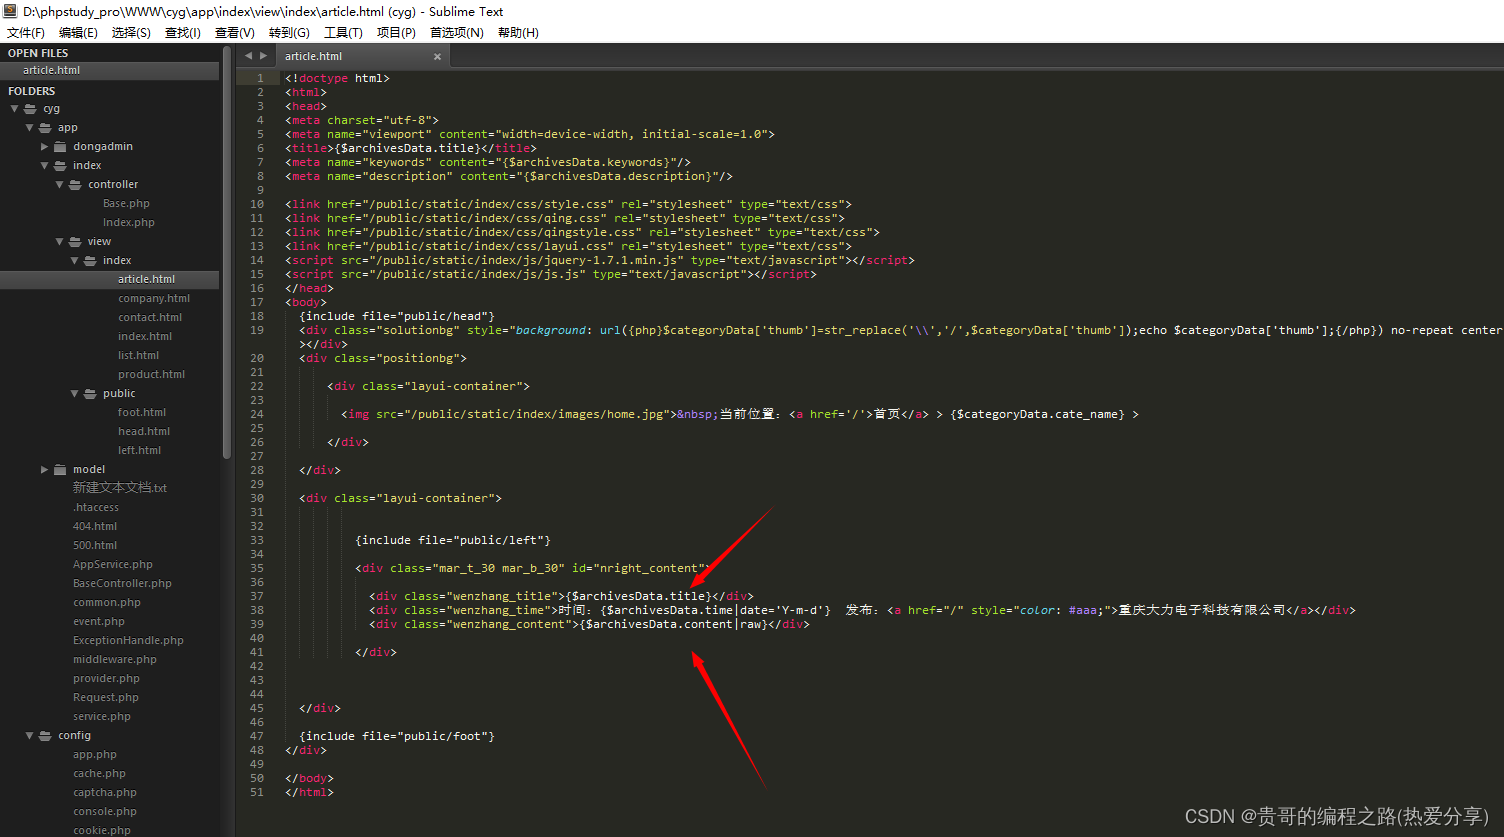
Task: Open captcha.php under config
Action: click(x=105, y=792)
